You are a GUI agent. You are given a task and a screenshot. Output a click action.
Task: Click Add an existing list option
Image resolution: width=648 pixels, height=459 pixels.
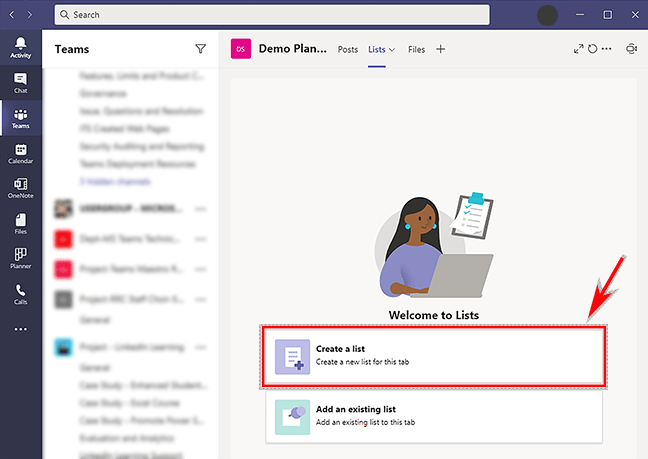434,417
